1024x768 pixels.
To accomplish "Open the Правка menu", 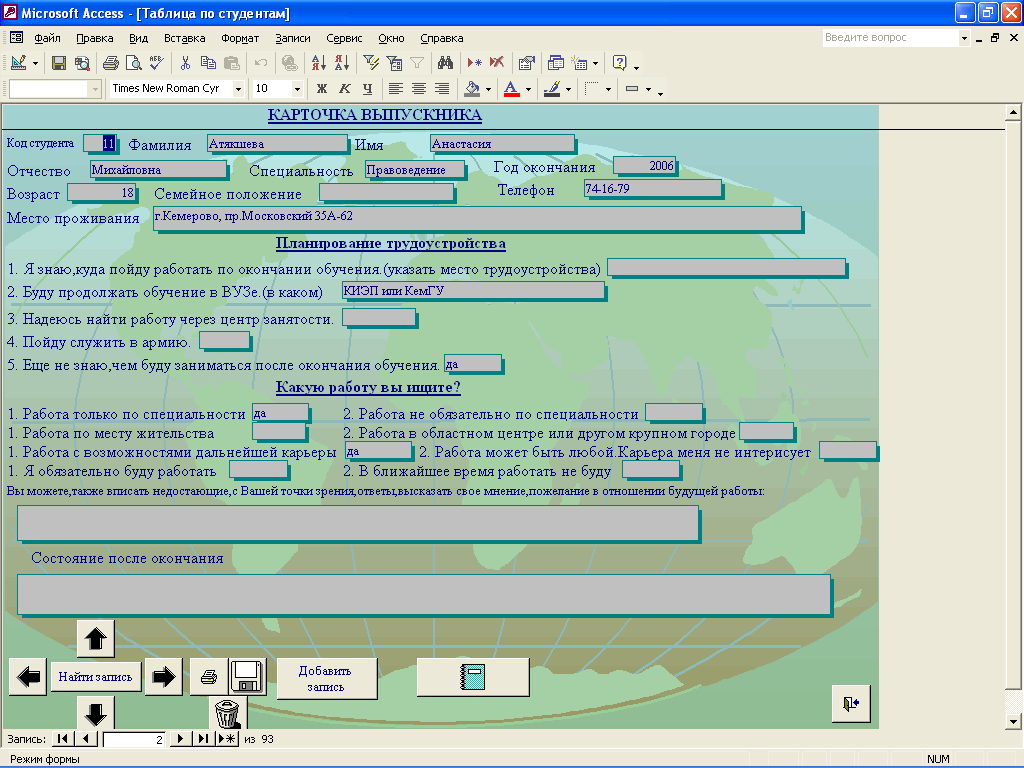I will click(95, 39).
